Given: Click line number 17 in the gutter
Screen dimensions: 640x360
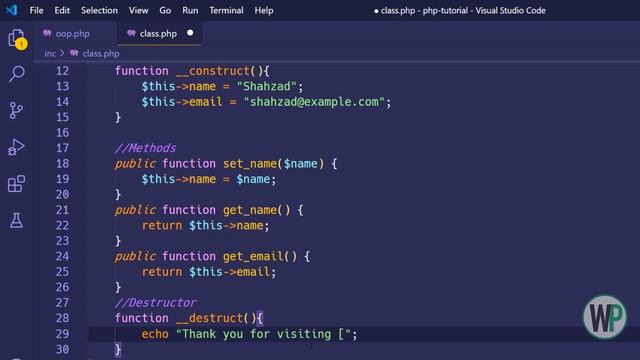Looking at the screenshot, I should tap(62, 148).
